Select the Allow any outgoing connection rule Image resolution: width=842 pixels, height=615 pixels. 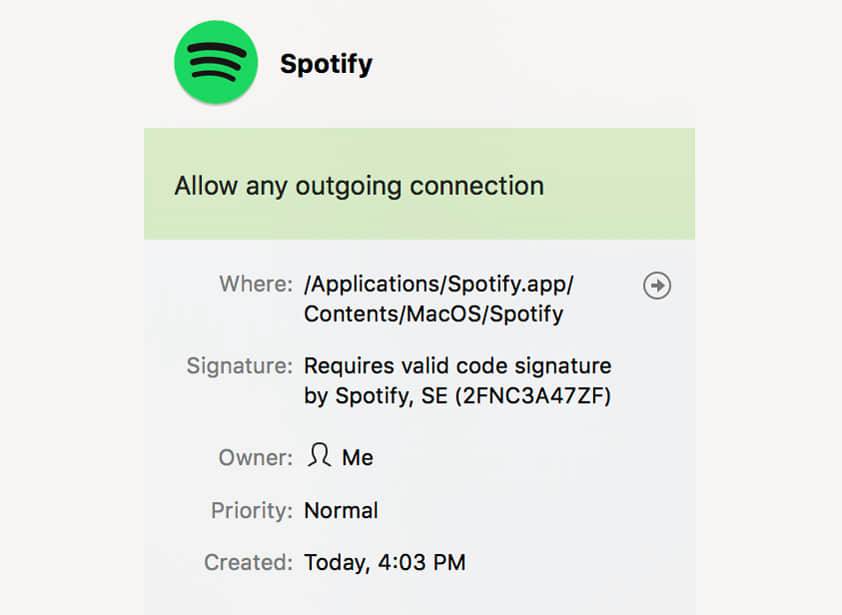419,184
